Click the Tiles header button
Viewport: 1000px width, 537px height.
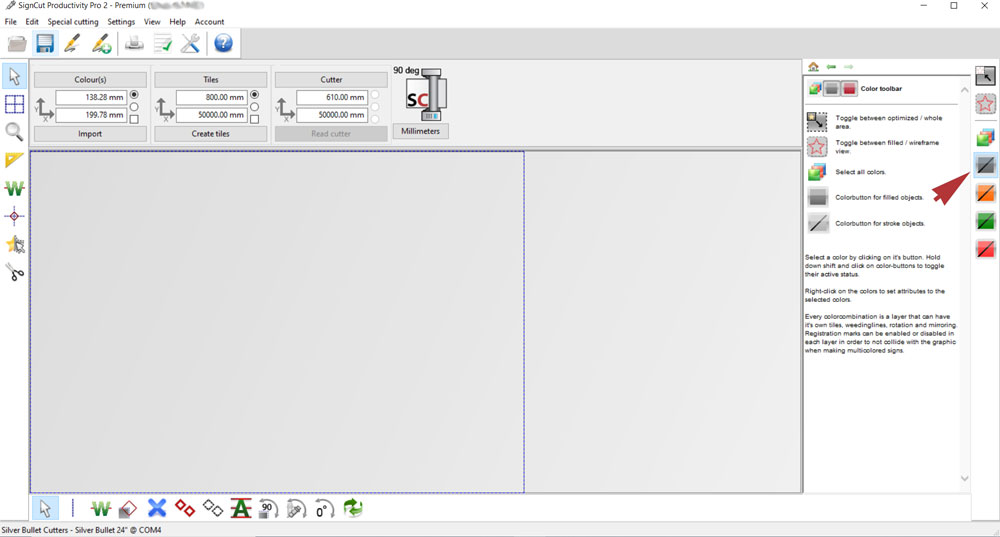click(x=210, y=80)
